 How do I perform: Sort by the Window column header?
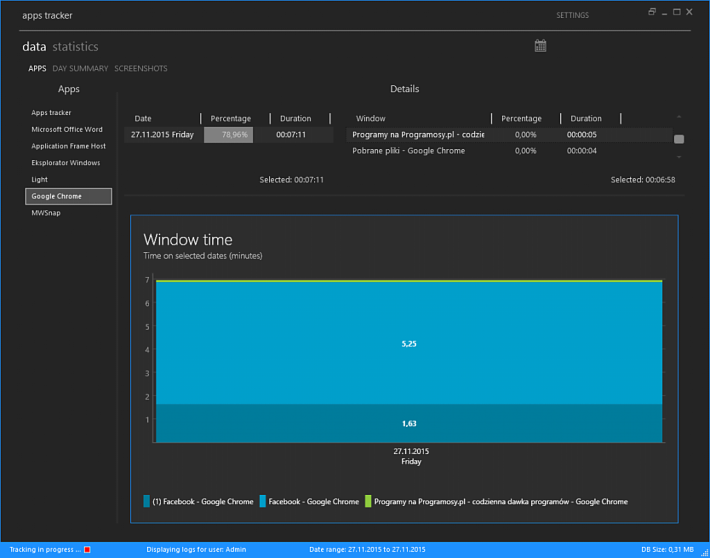point(370,119)
